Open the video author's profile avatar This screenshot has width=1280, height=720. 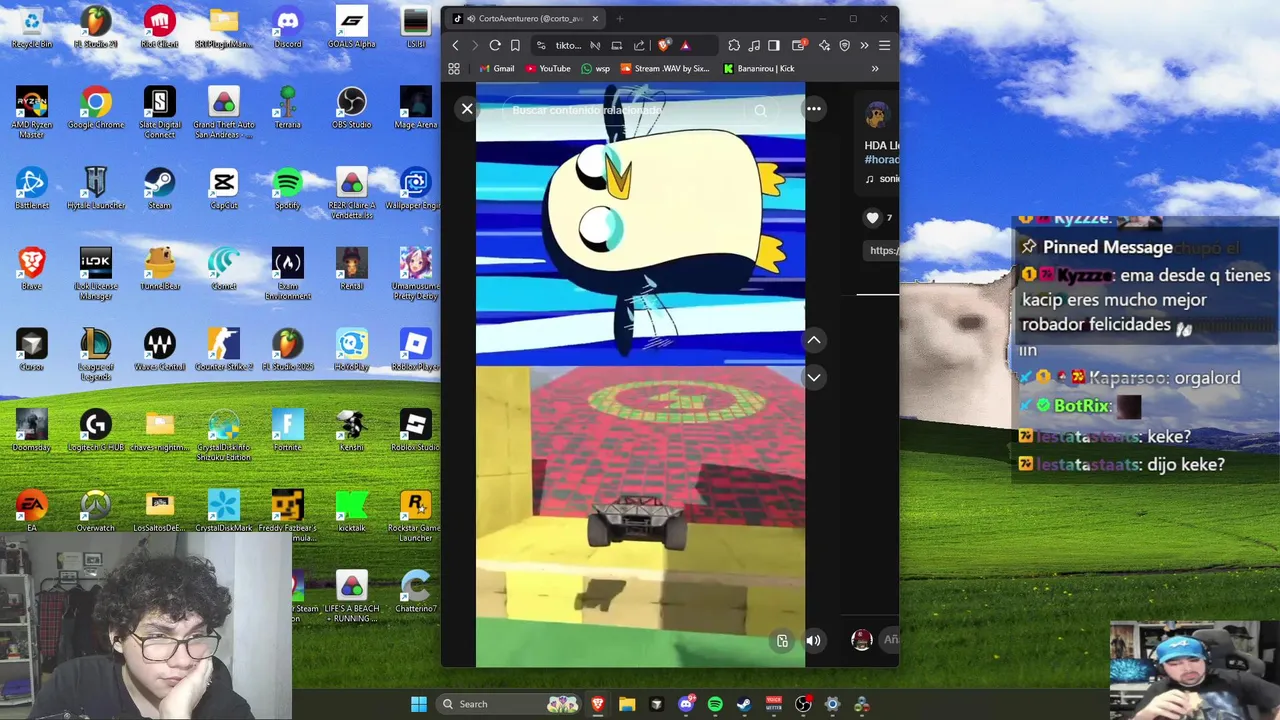coord(877,115)
